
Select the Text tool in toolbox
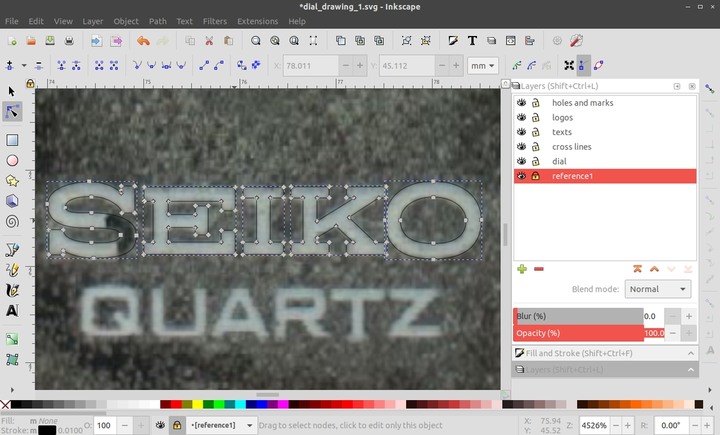(x=12, y=311)
